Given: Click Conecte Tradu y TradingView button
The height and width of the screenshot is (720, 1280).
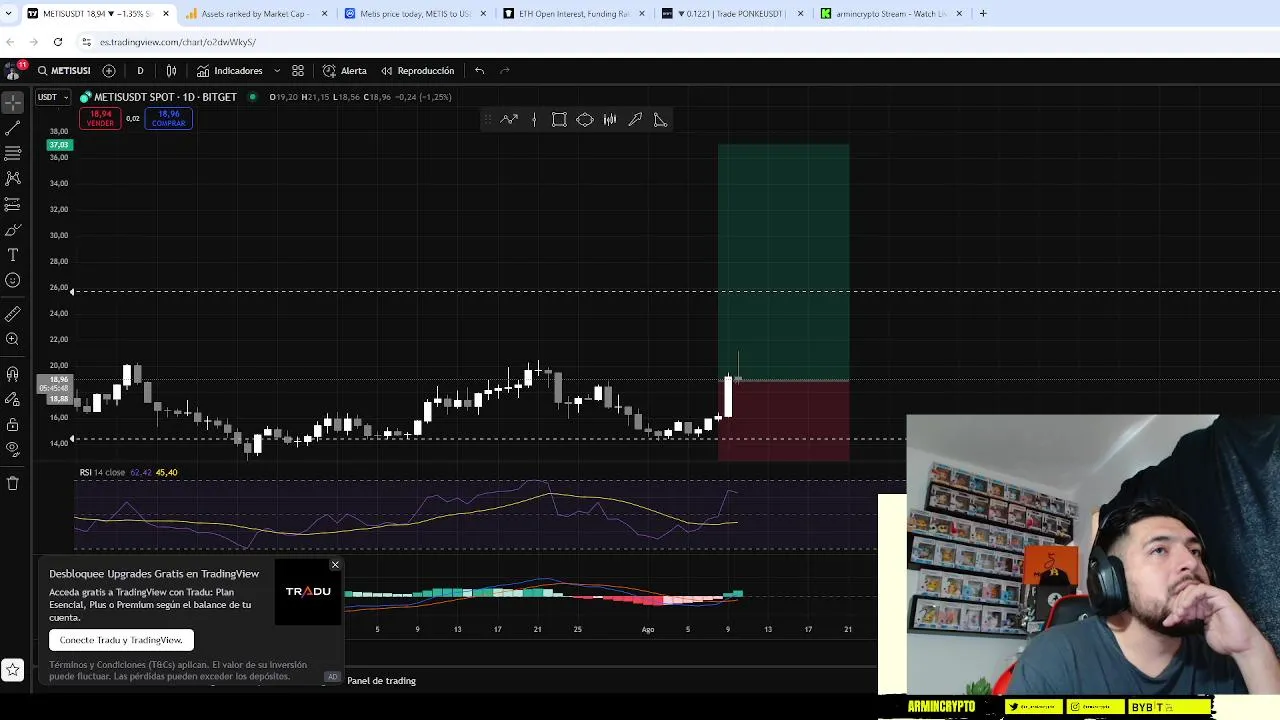Looking at the screenshot, I should click(121, 640).
